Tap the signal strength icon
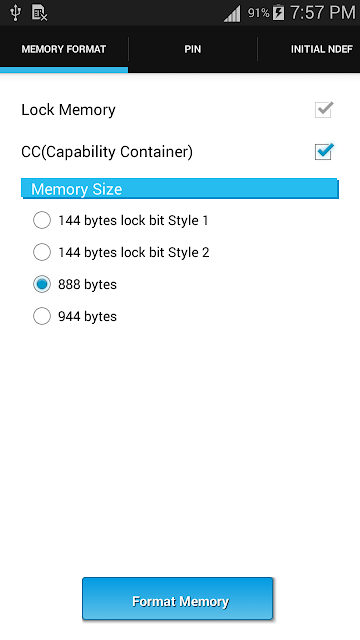Screen dimensions: 360x640 pos(232,14)
